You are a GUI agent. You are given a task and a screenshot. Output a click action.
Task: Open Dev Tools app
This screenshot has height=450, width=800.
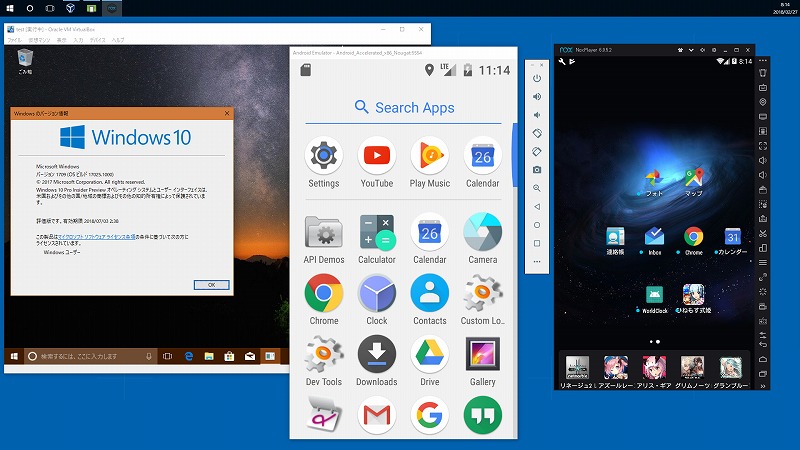pos(323,354)
